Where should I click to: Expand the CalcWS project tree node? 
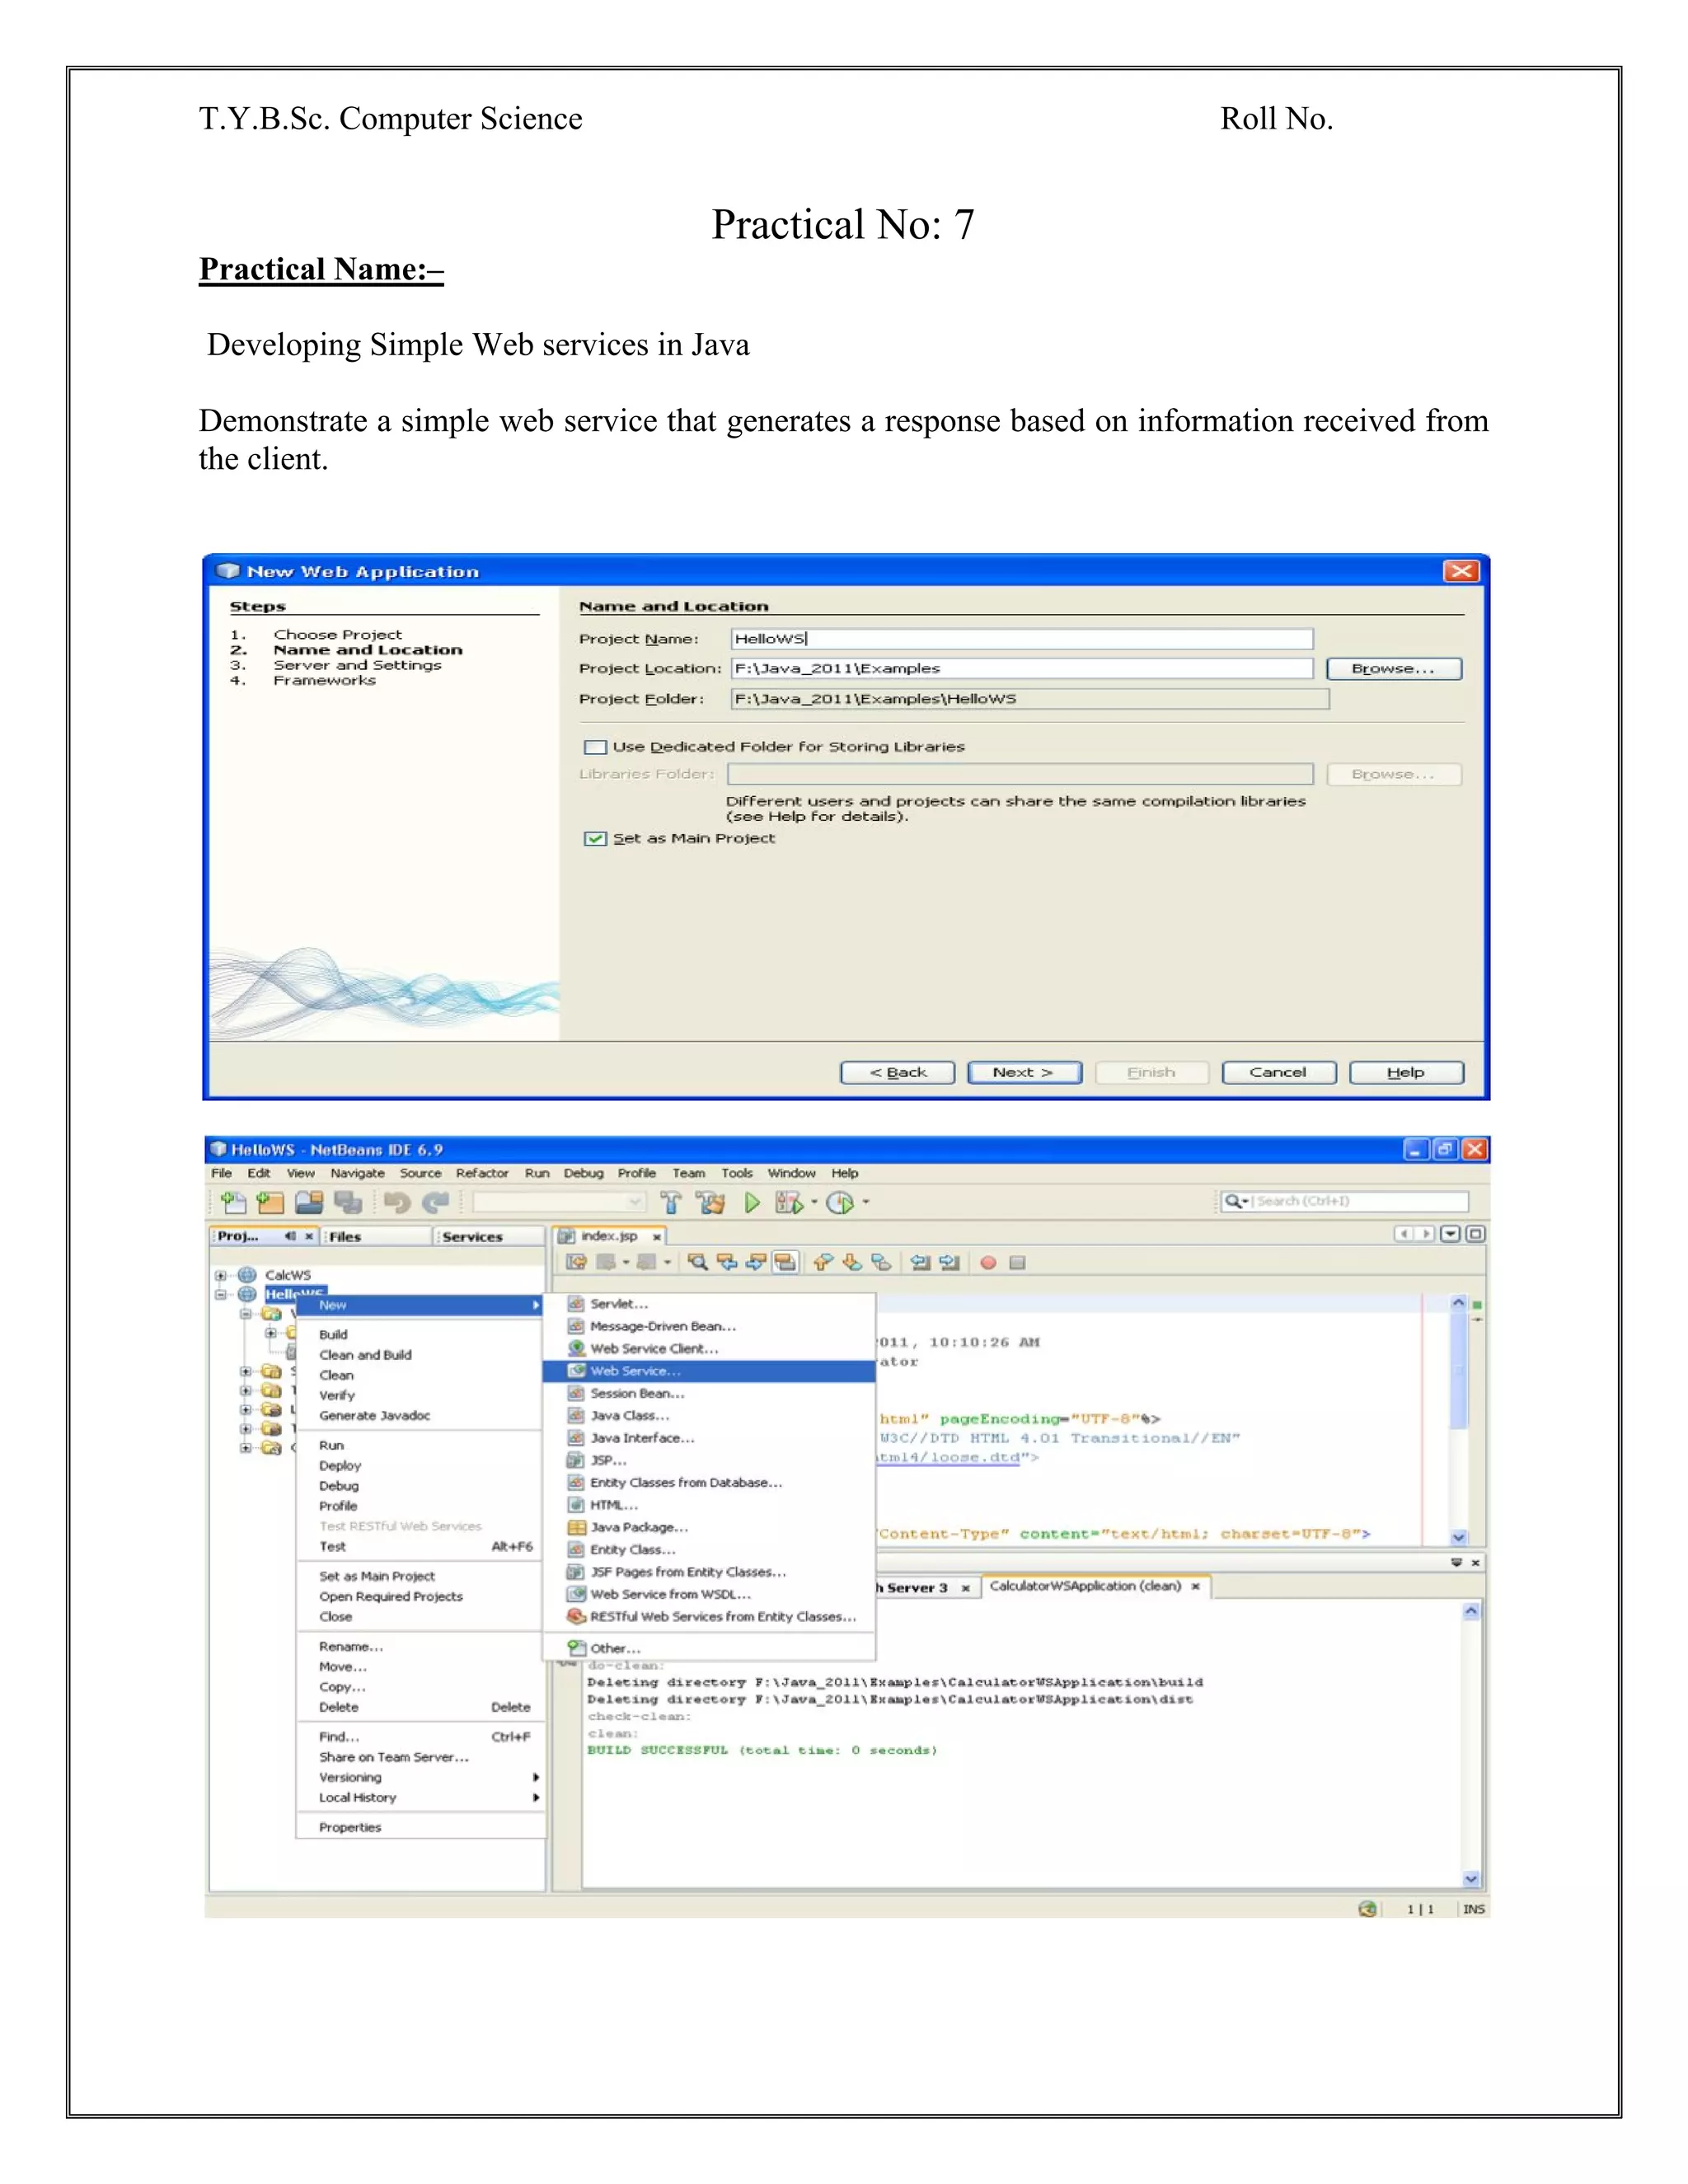click(221, 1275)
